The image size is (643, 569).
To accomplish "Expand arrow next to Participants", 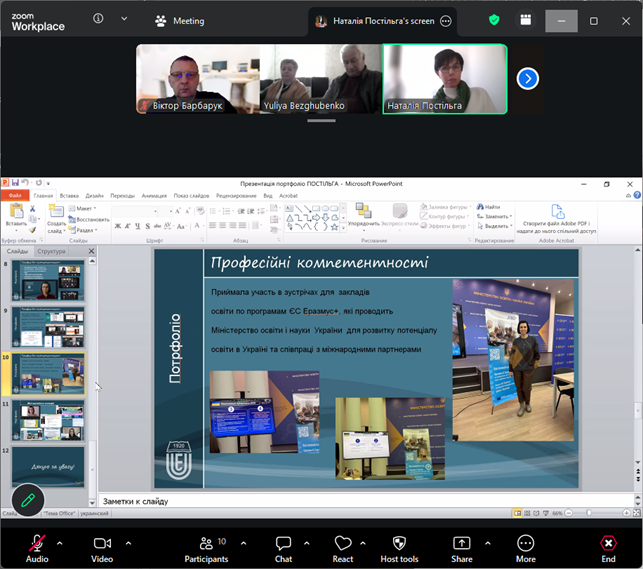I will pyautogui.click(x=244, y=544).
